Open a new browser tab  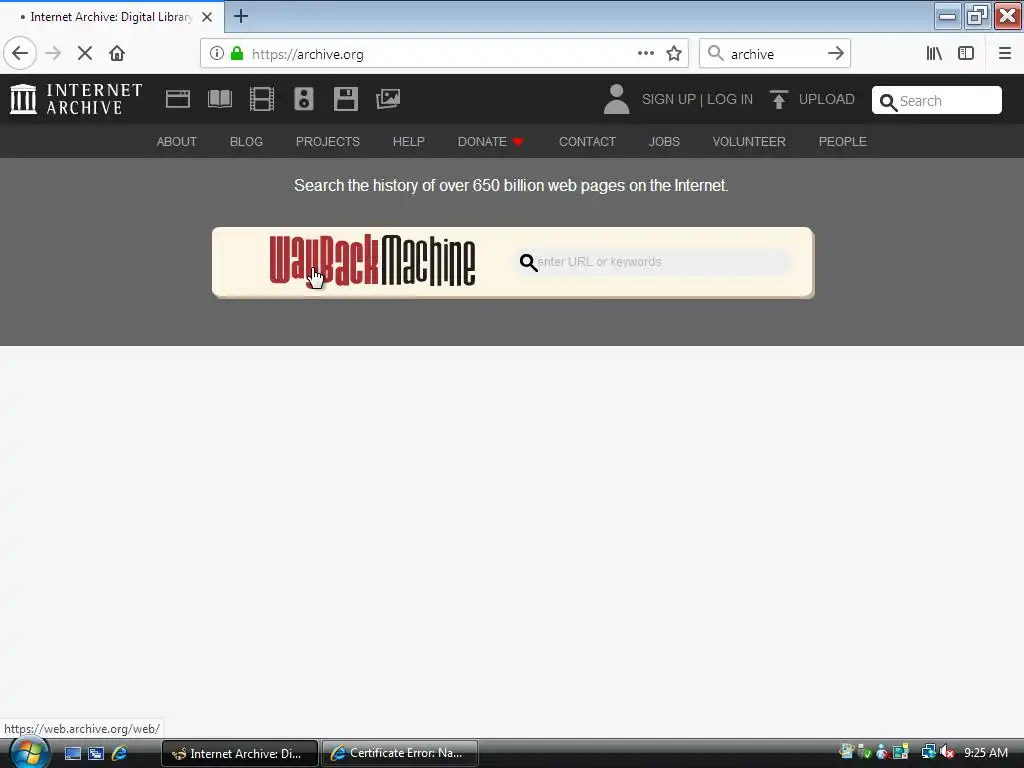(241, 16)
